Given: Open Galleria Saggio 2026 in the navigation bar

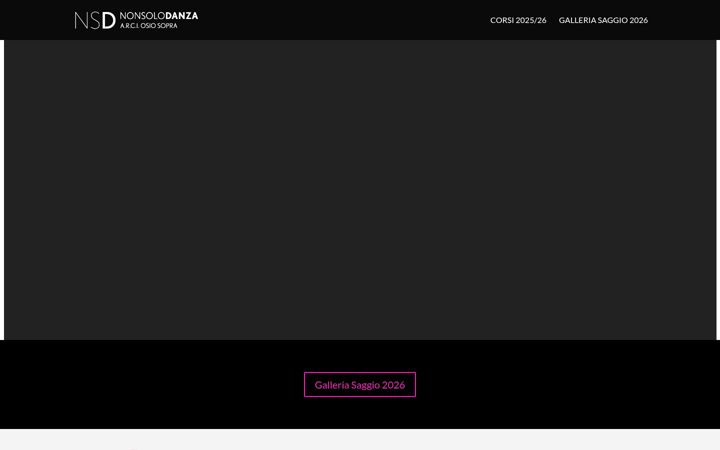Looking at the screenshot, I should [603, 20].
